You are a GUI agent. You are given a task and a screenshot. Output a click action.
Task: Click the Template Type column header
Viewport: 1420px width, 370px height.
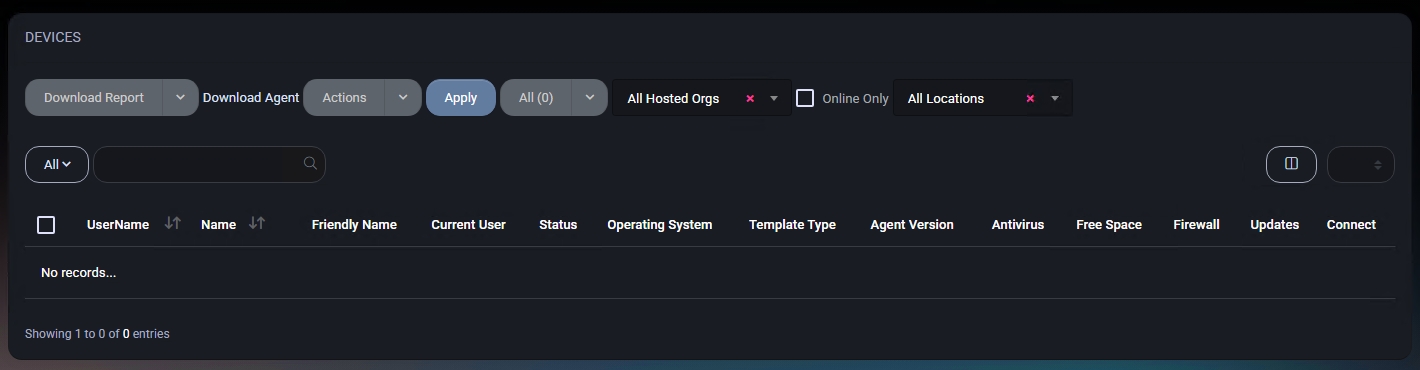click(x=792, y=225)
